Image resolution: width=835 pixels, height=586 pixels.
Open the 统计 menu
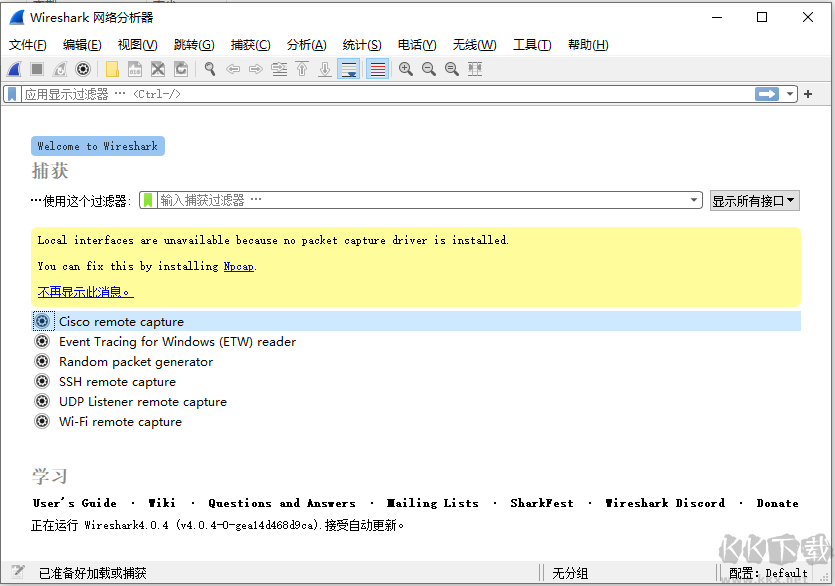[x=361, y=45]
